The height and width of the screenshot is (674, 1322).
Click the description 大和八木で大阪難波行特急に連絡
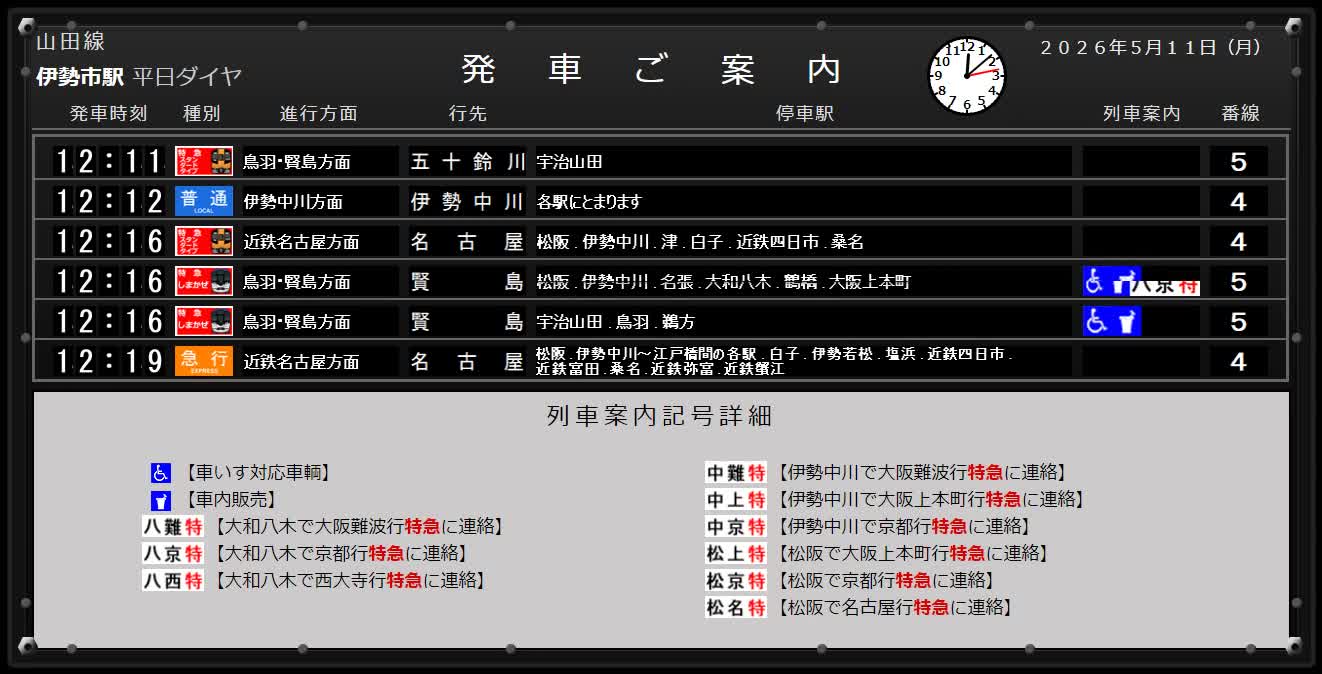coord(359,527)
